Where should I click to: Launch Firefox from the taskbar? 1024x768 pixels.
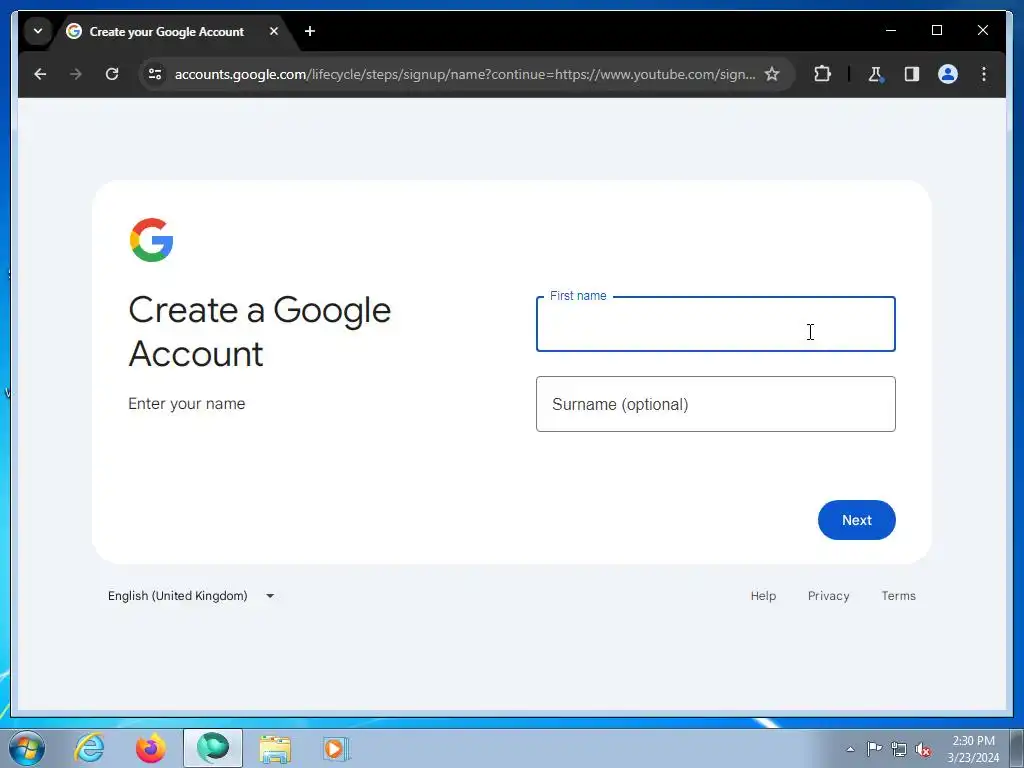[x=151, y=748]
